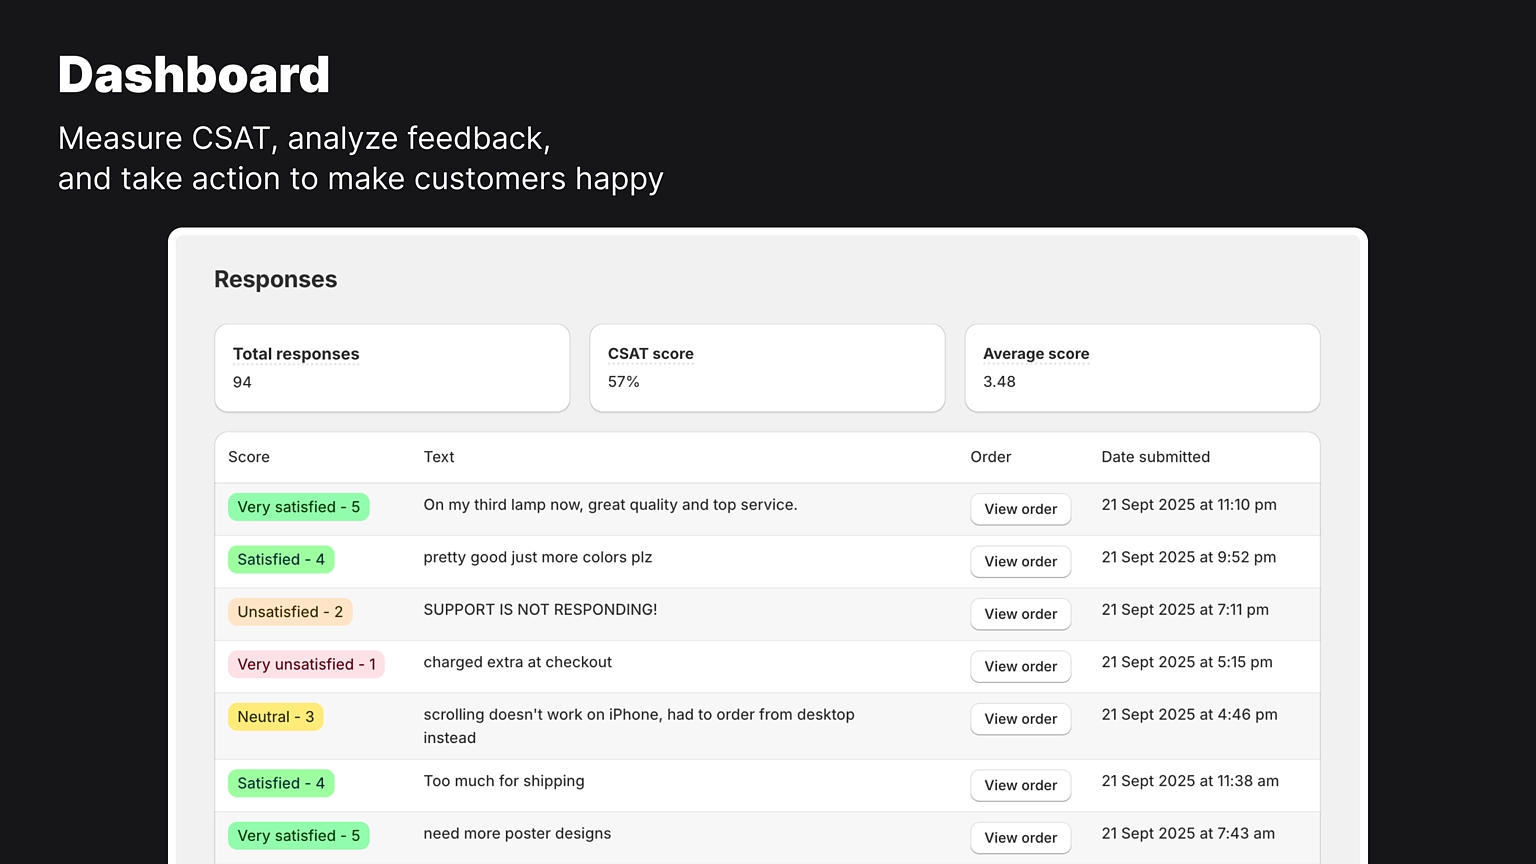This screenshot has height=864, width=1536.
Task: Open the order for "charged extra at checkout"
Action: coord(1020,666)
